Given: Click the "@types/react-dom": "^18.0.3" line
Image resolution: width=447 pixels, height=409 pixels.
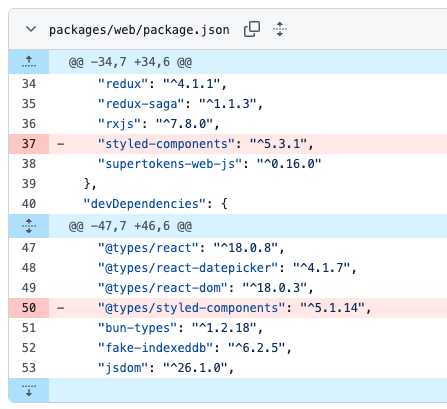Looking at the screenshot, I should tap(248, 288).
